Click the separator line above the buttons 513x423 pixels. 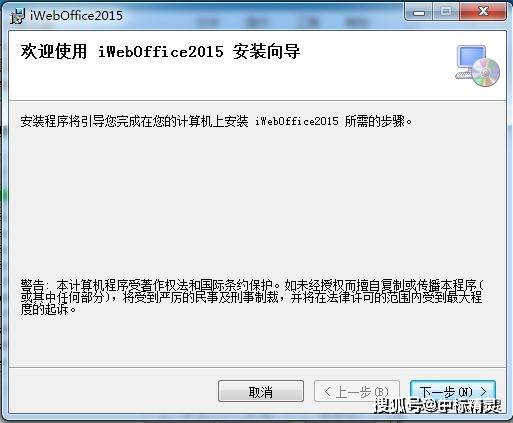(x=257, y=368)
